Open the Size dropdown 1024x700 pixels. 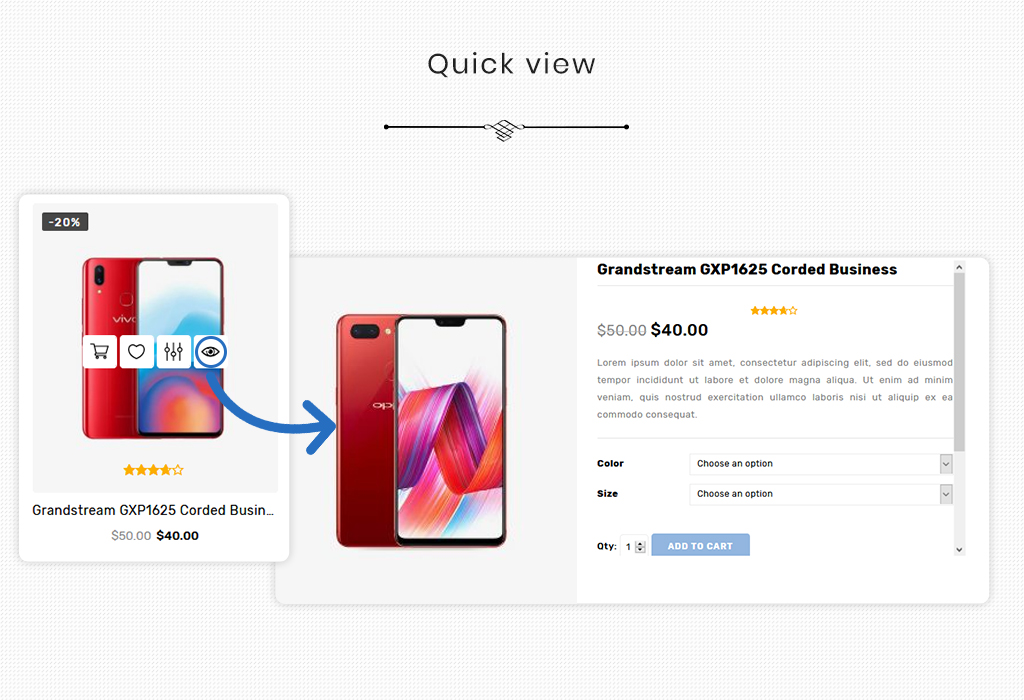click(821, 494)
